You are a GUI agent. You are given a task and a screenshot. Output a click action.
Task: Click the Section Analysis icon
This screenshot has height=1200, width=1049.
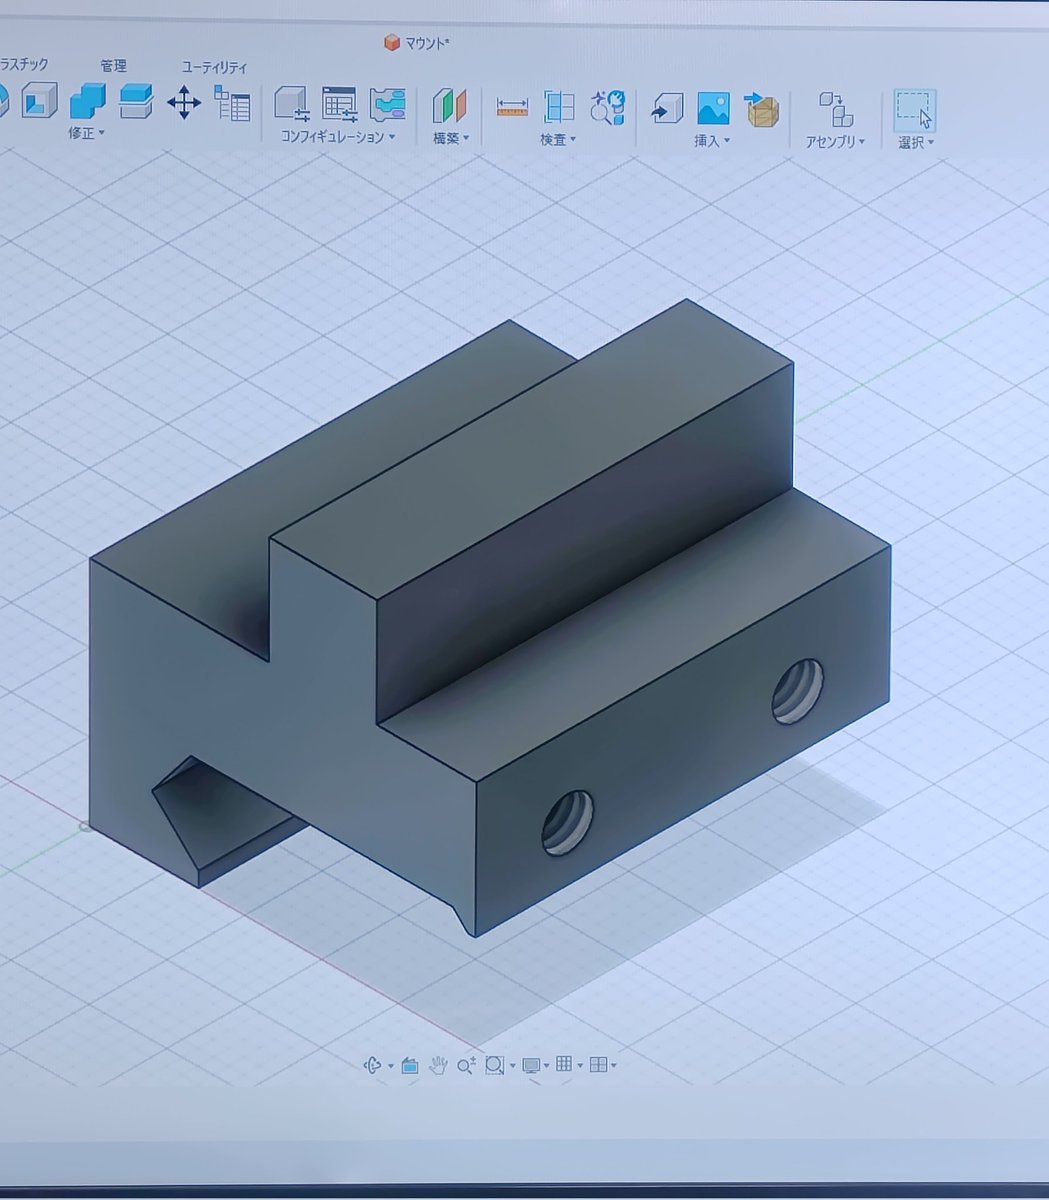[x=559, y=107]
